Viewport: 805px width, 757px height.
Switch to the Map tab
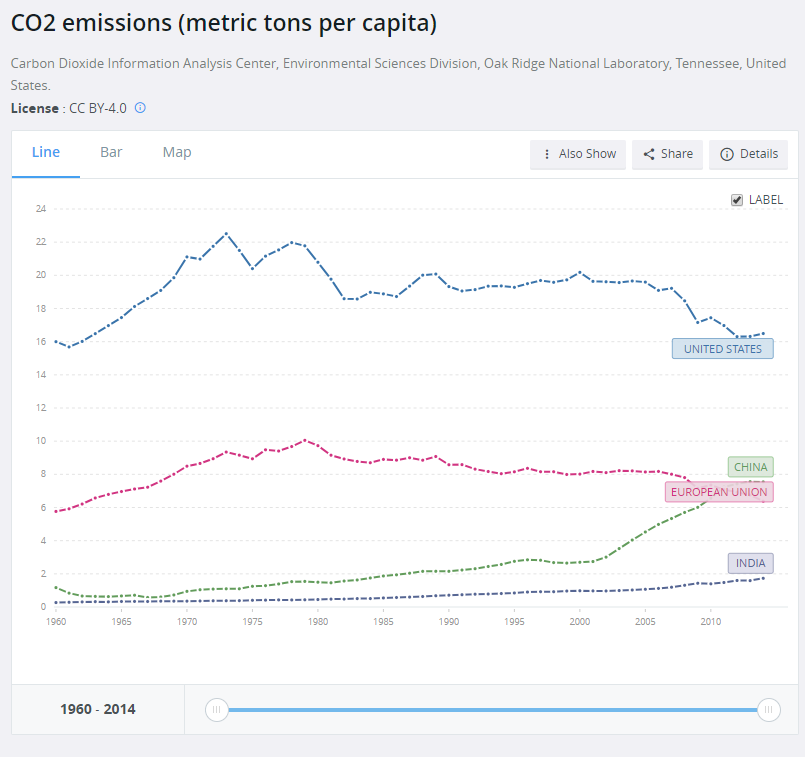(177, 152)
